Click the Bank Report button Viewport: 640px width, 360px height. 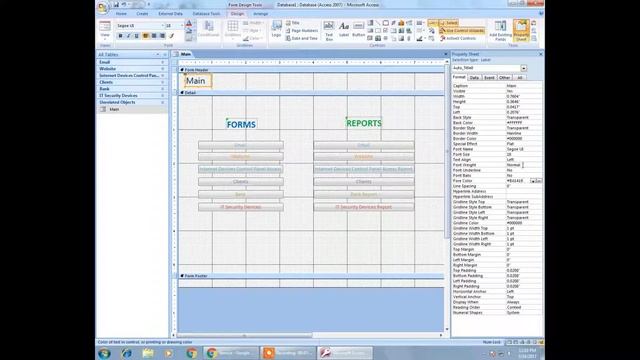364,194
